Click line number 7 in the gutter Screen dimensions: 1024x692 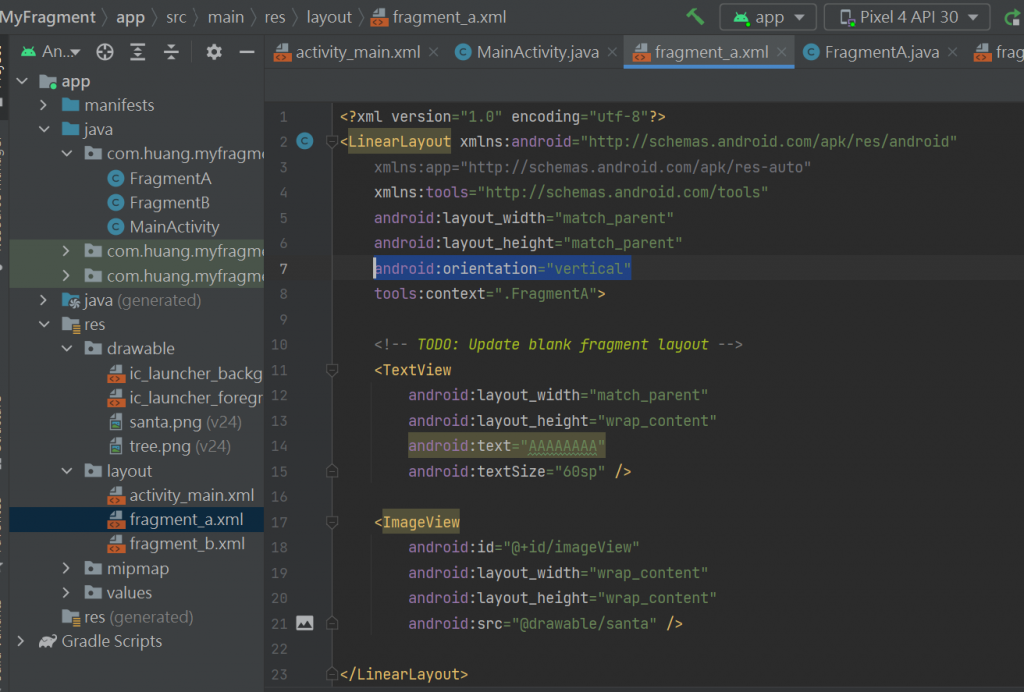point(283,268)
